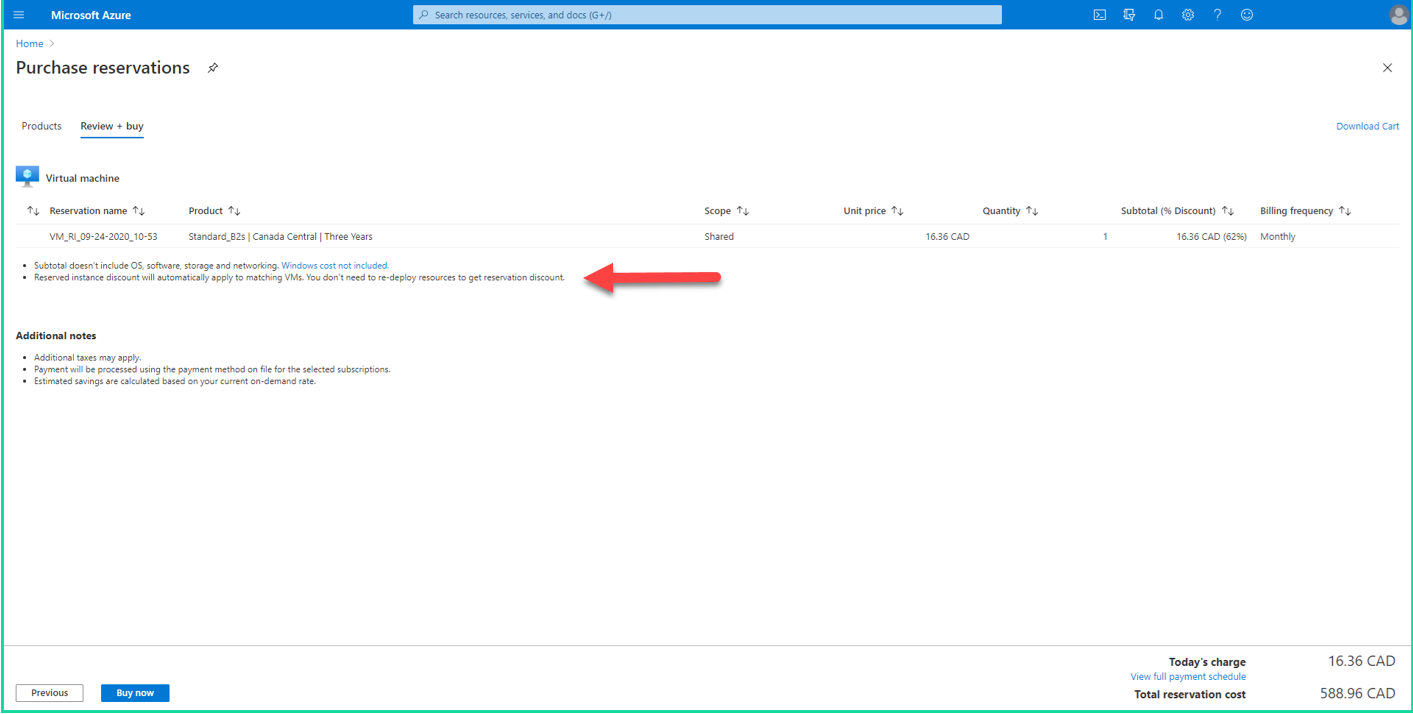This screenshot has height=714, width=1413.
Task: Open portal settings gear
Action: coord(1188,15)
